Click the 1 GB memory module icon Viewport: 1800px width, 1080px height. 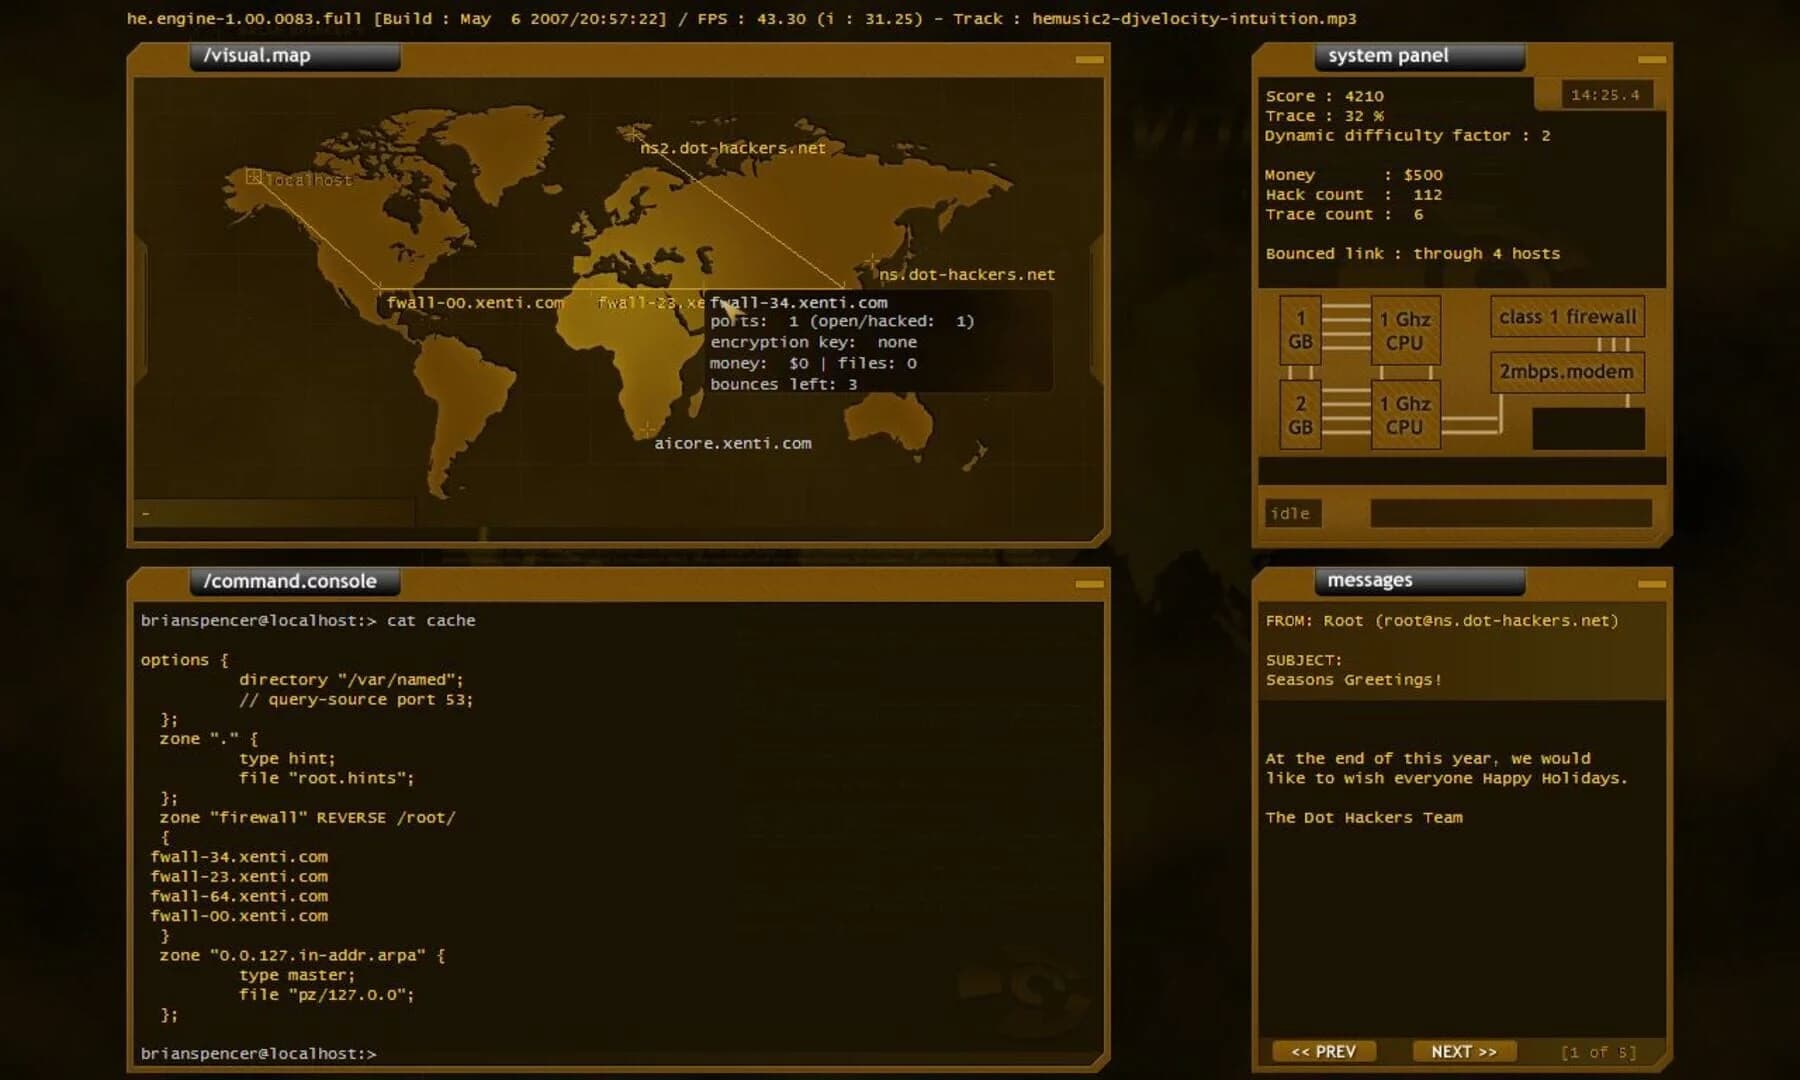1299,330
